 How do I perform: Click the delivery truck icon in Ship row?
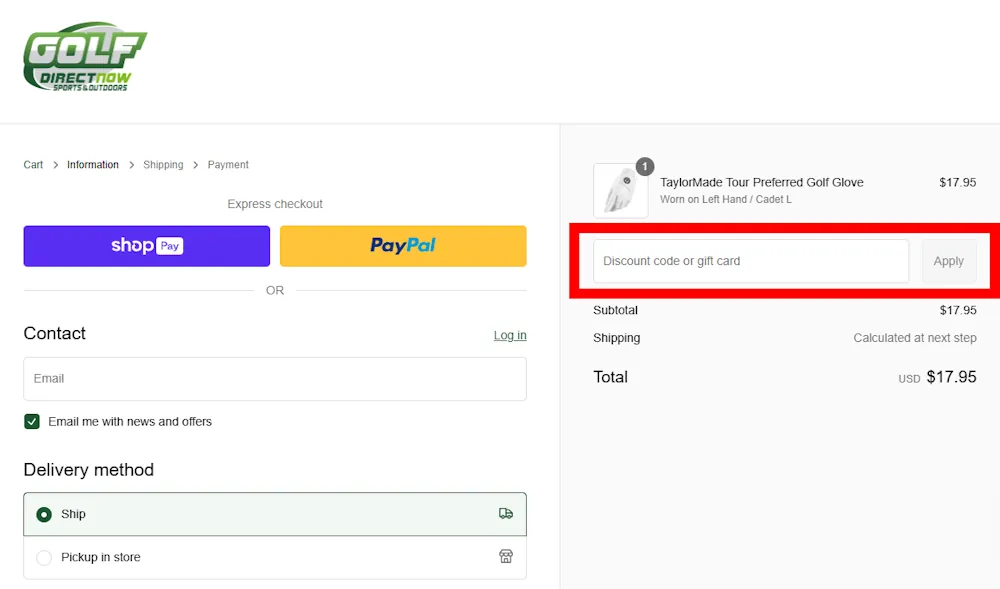(x=506, y=514)
